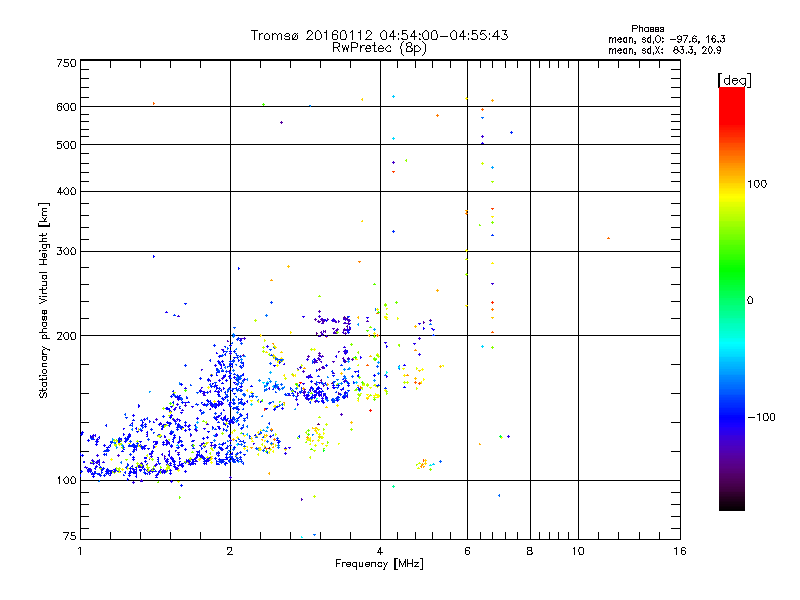Click the y-axis '200' tick label
Screen dimensions: 800x600
(66, 336)
